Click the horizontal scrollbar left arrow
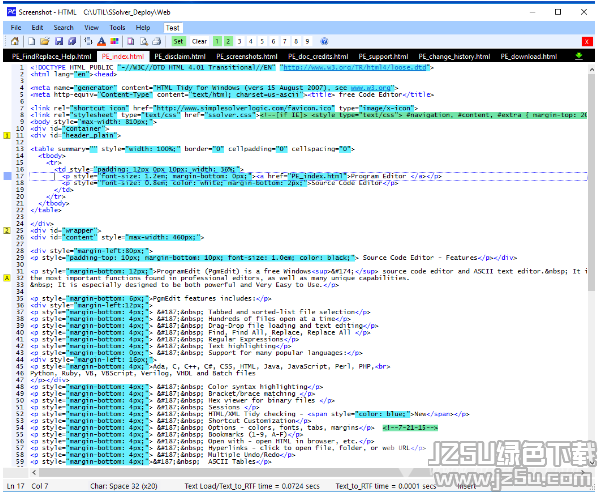Screen dimensions: 598x492 (x=34, y=472)
